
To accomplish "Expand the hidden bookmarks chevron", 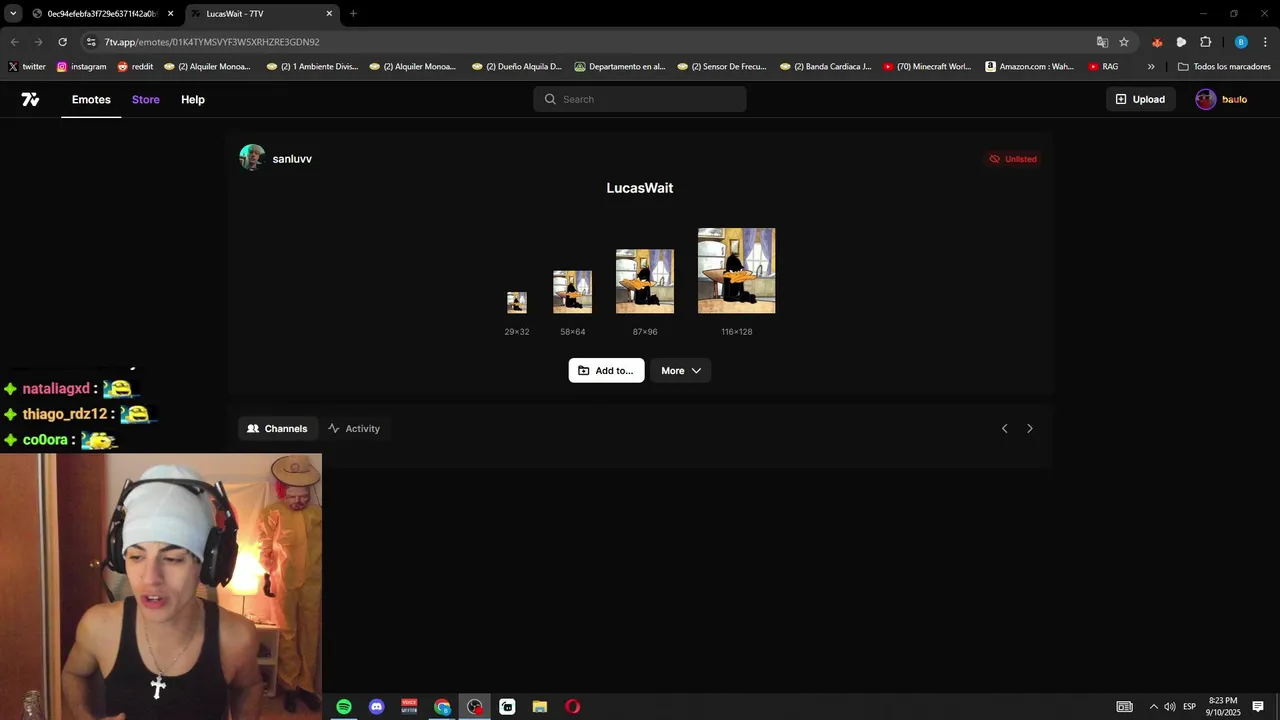I will pos(1151,67).
